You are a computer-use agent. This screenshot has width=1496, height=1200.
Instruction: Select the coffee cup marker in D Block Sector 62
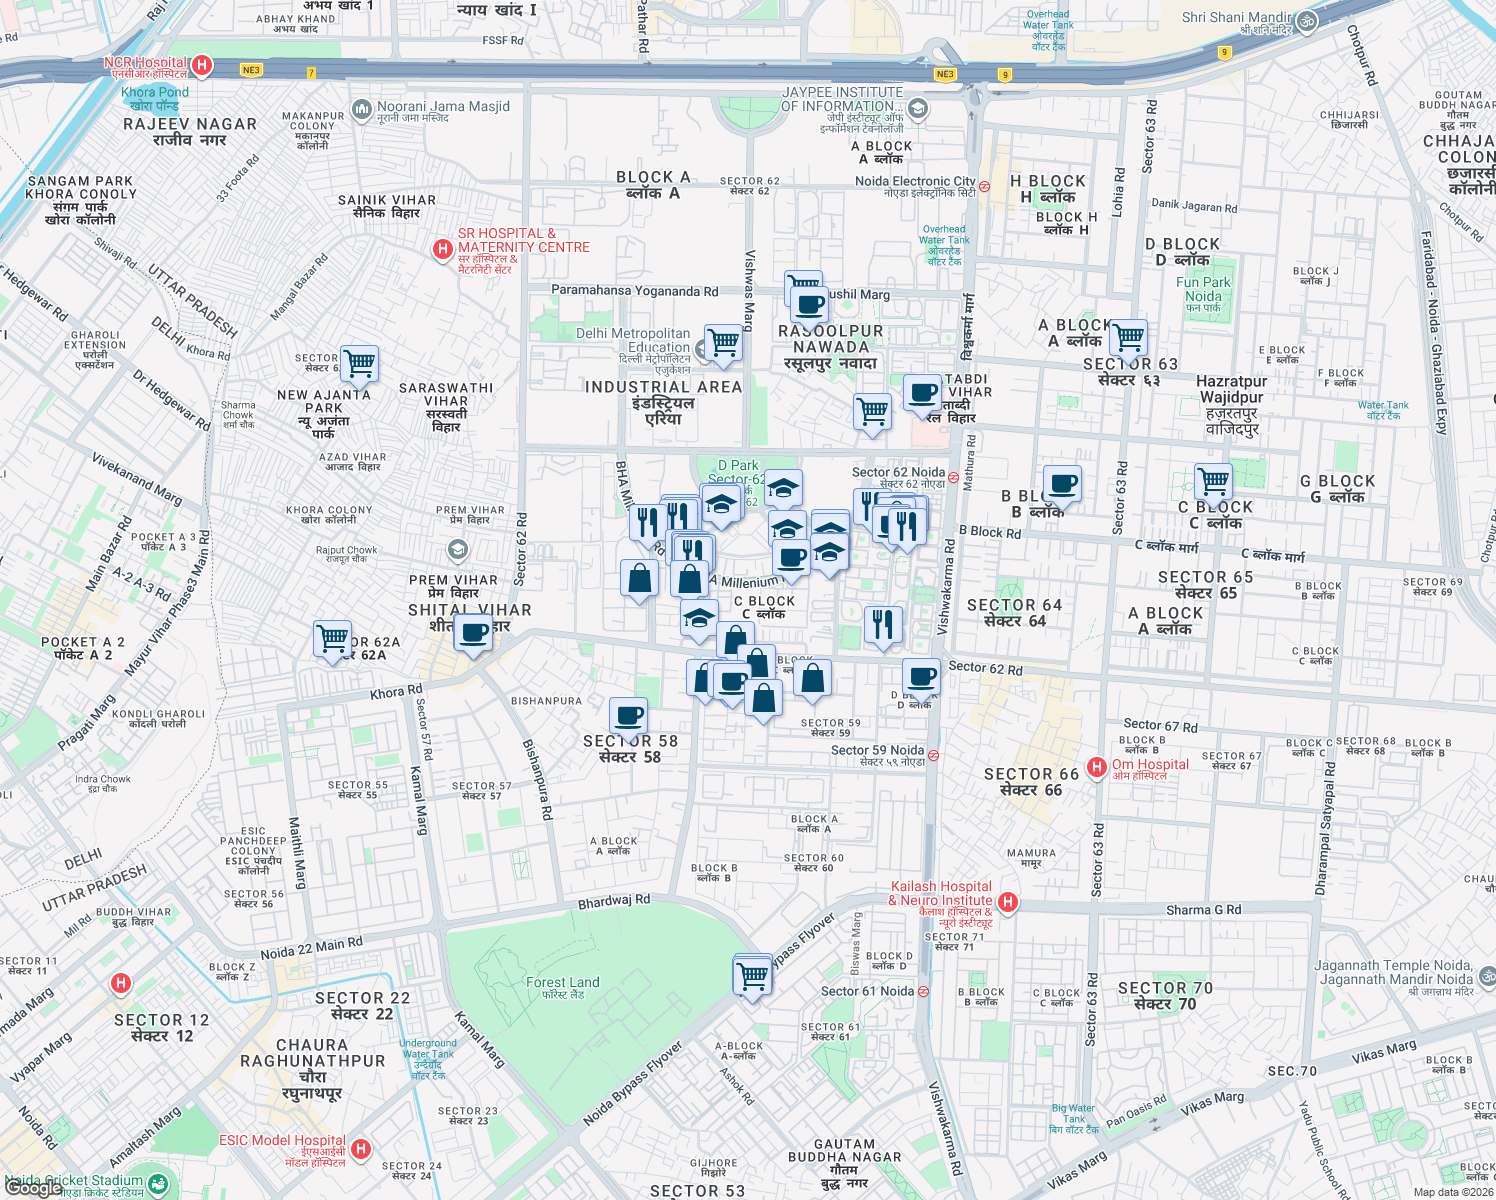(921, 677)
